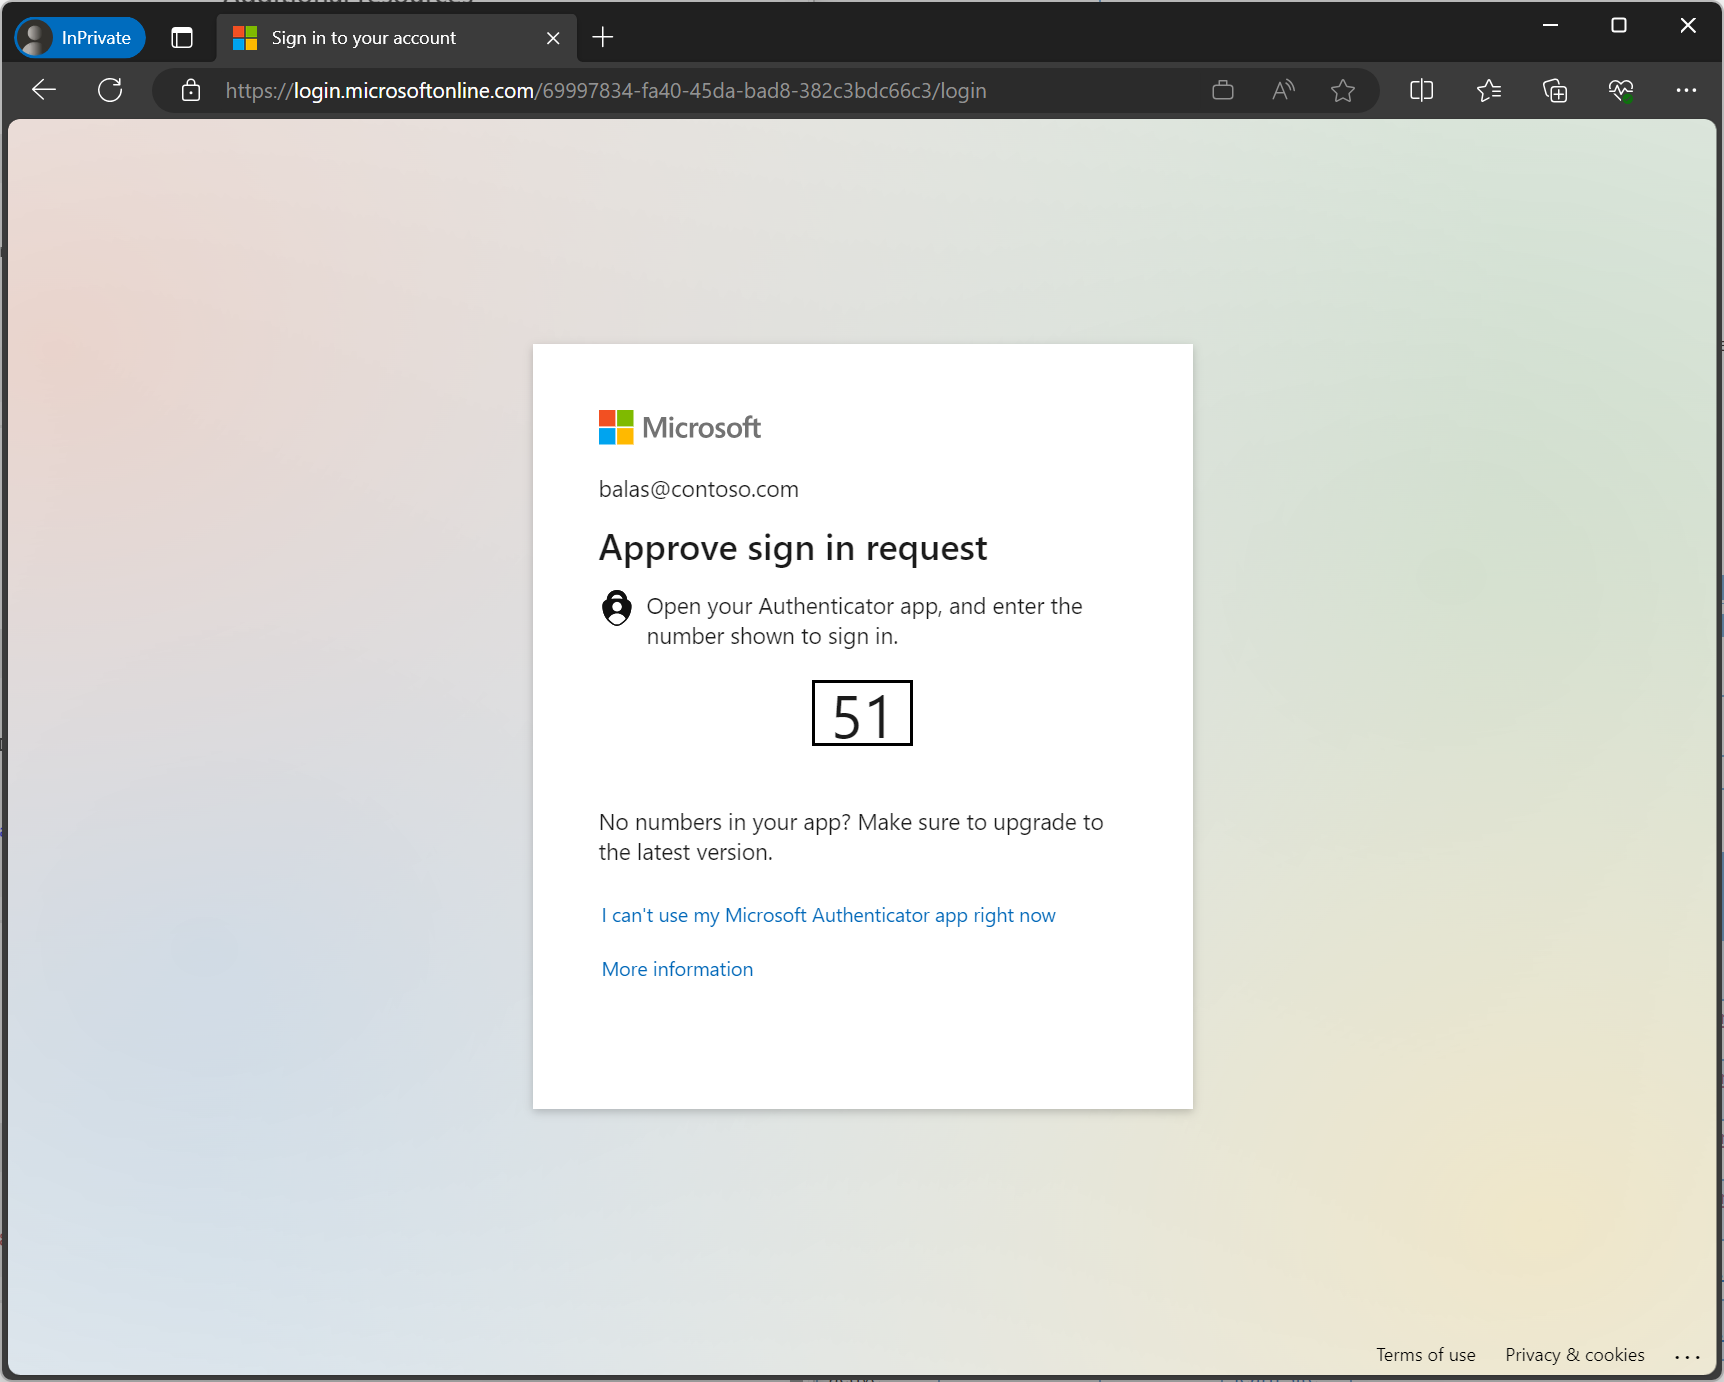
Task: Click the lock site information icon
Action: pyautogui.click(x=191, y=91)
